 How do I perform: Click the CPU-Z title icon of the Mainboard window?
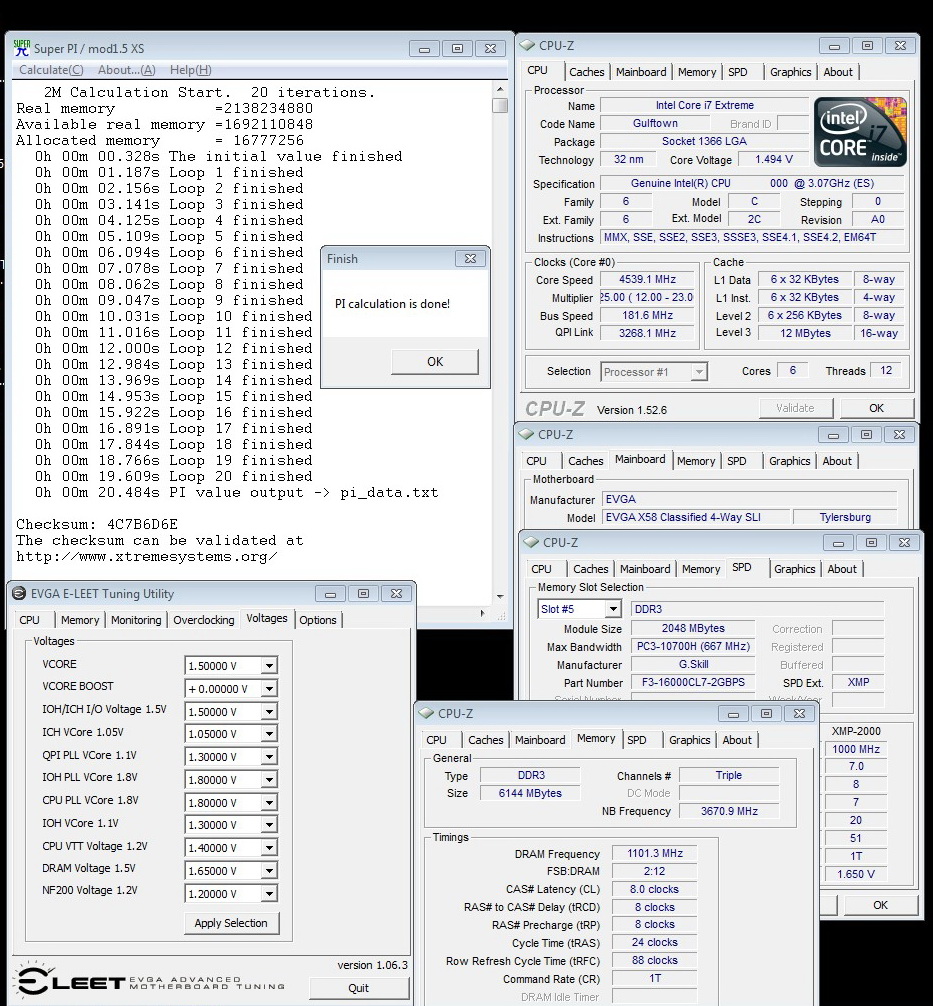[526, 434]
